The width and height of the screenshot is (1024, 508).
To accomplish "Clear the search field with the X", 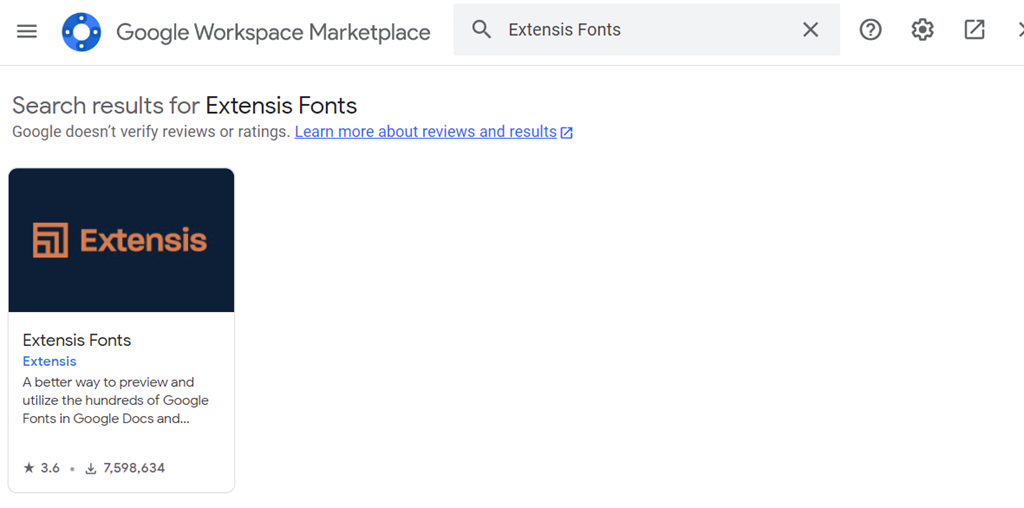I will (810, 29).
